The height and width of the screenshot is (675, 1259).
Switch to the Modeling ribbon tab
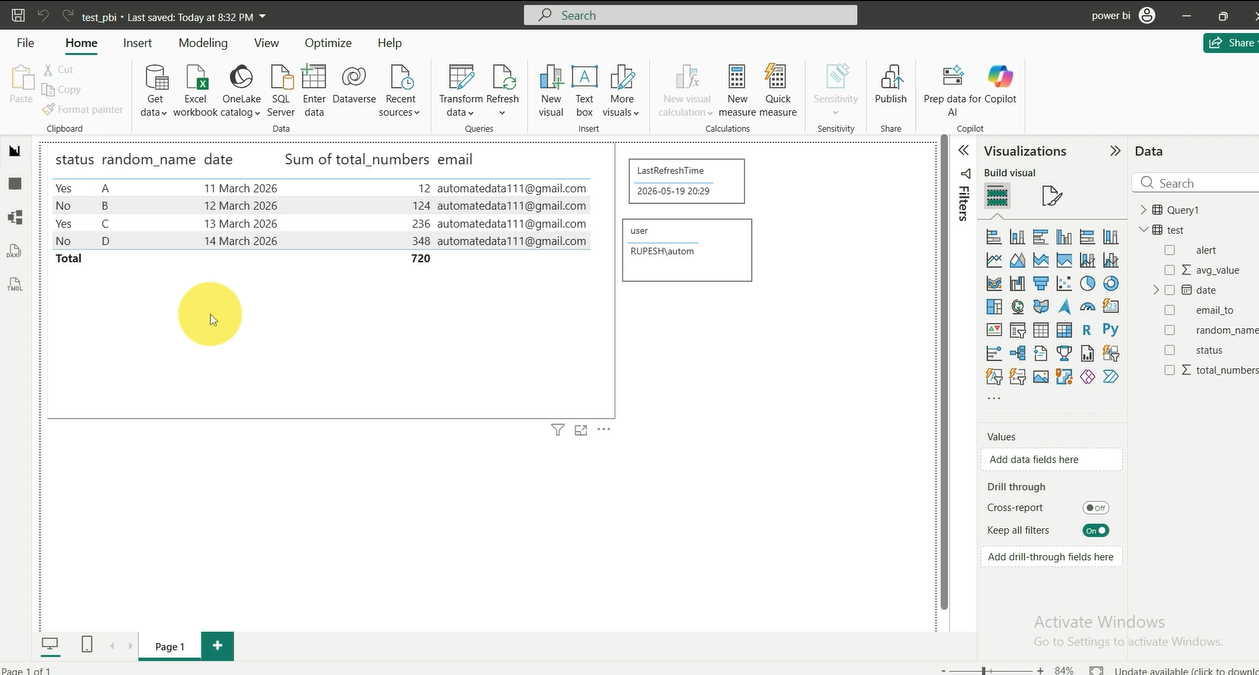203,43
